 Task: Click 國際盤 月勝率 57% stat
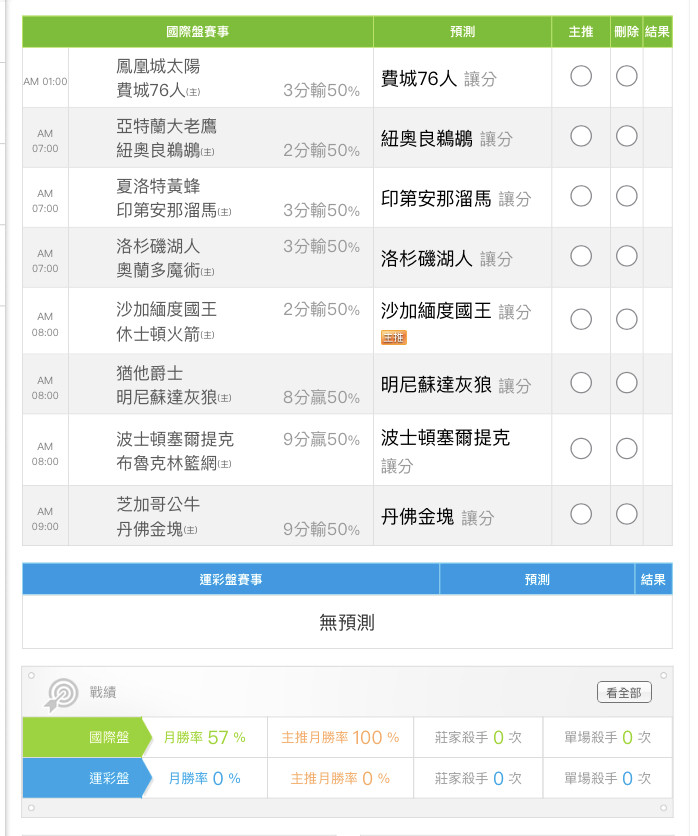pos(205,737)
